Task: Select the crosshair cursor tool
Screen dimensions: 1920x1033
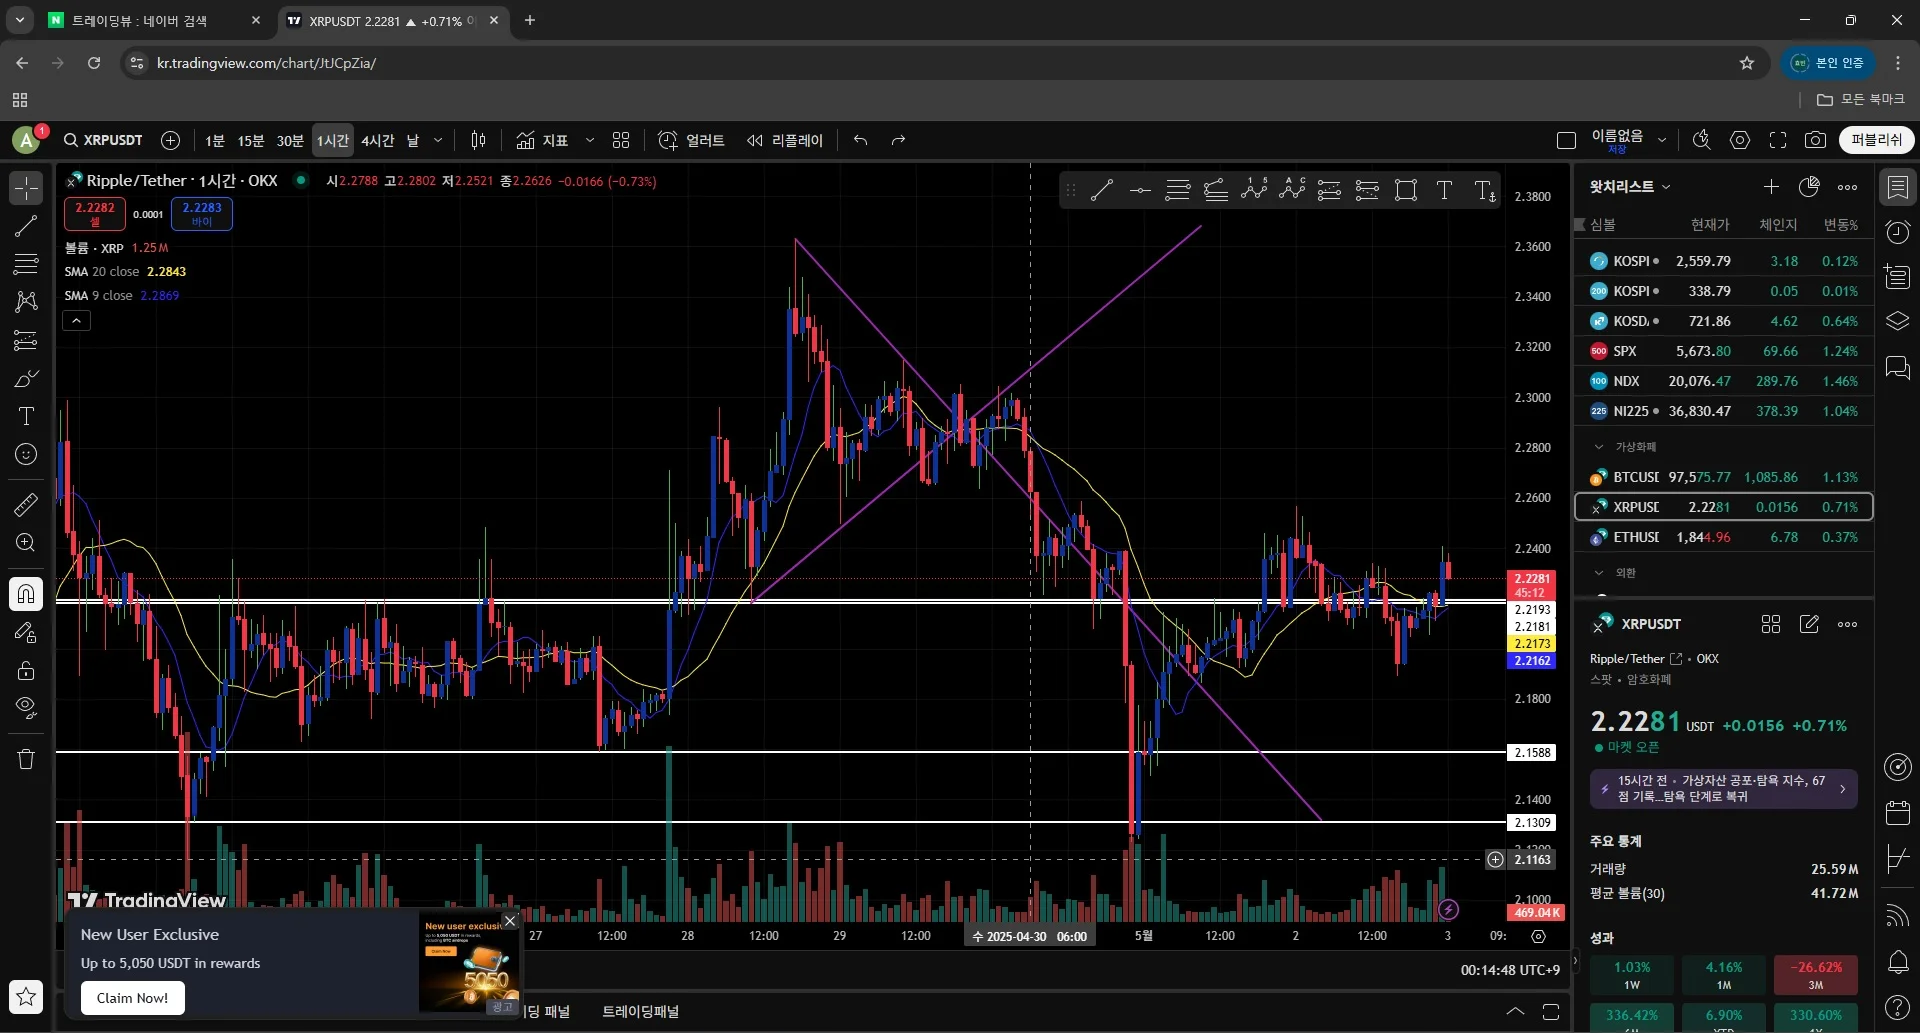Action: coord(26,188)
